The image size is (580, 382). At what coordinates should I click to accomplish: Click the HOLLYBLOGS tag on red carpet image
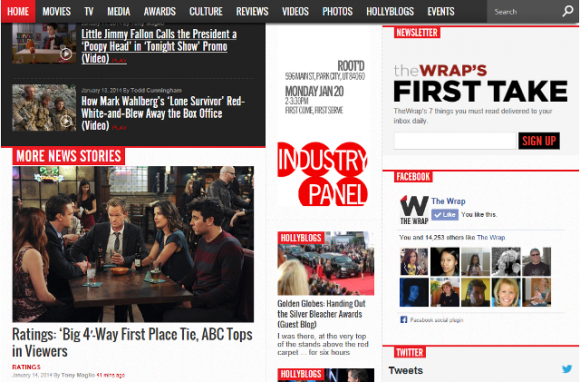pyautogui.click(x=301, y=237)
